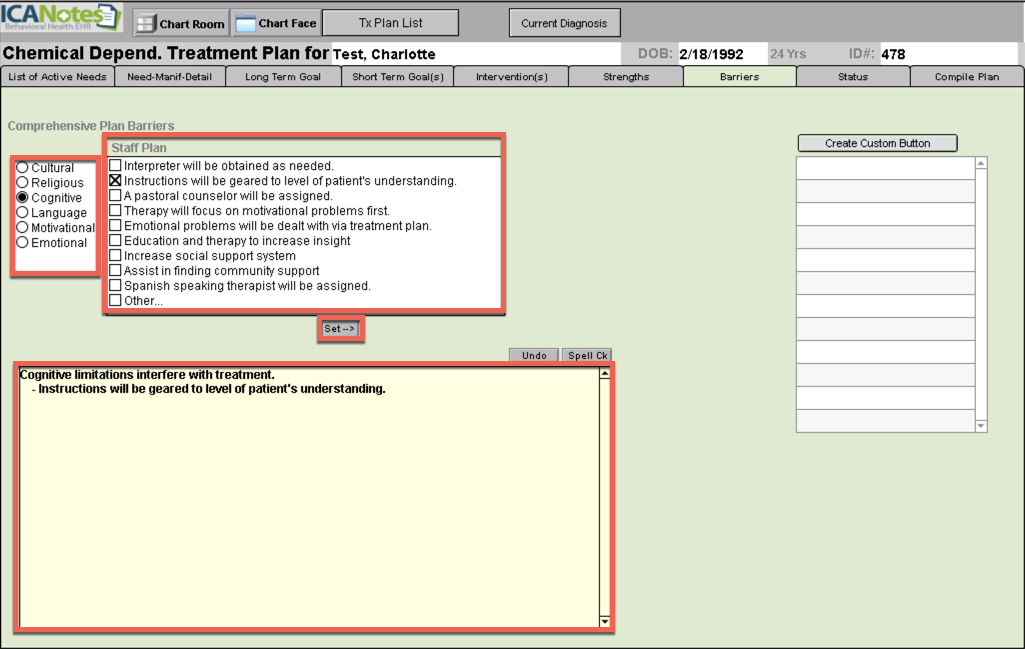Image resolution: width=1025 pixels, height=649 pixels.
Task: Select the Emotional barrier option
Action: 22,243
